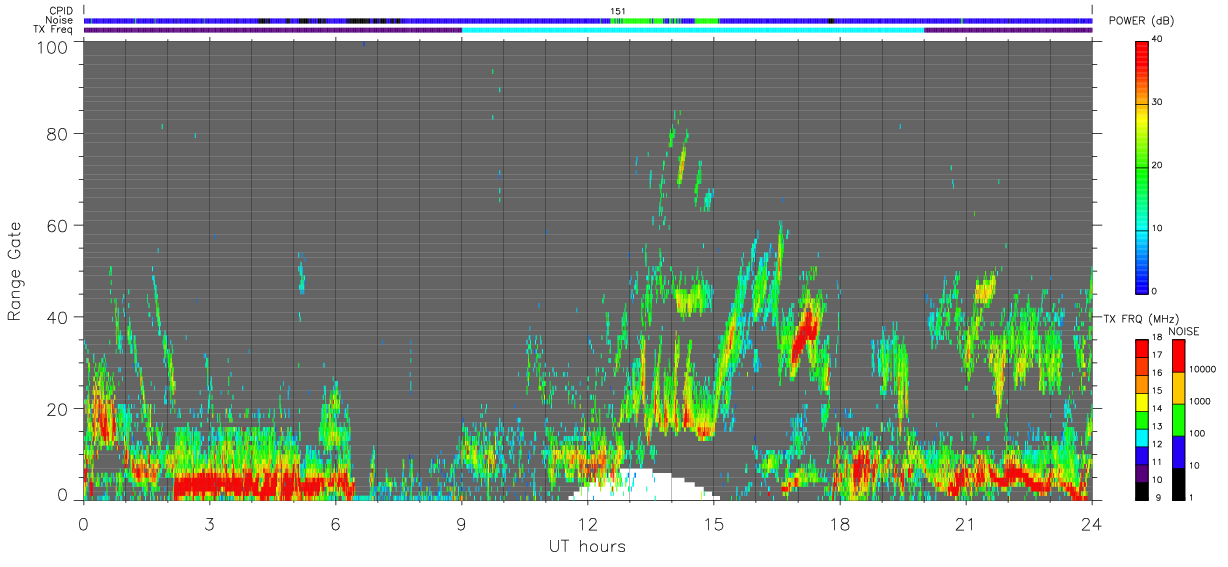Click the TX Freq row label above the plot
Screen dimensions: 1228x567
pos(53,29)
